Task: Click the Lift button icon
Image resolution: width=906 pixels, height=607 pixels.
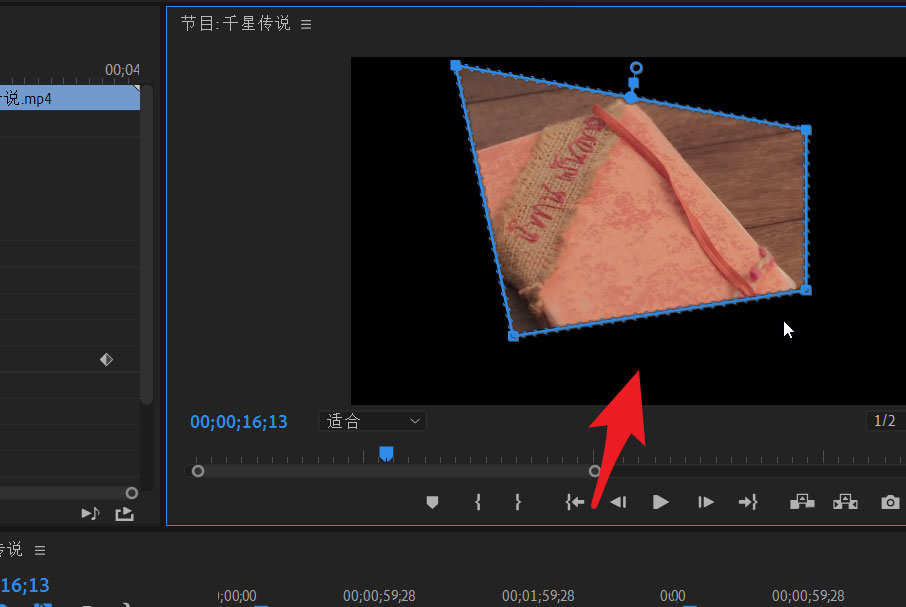Action: tap(802, 502)
